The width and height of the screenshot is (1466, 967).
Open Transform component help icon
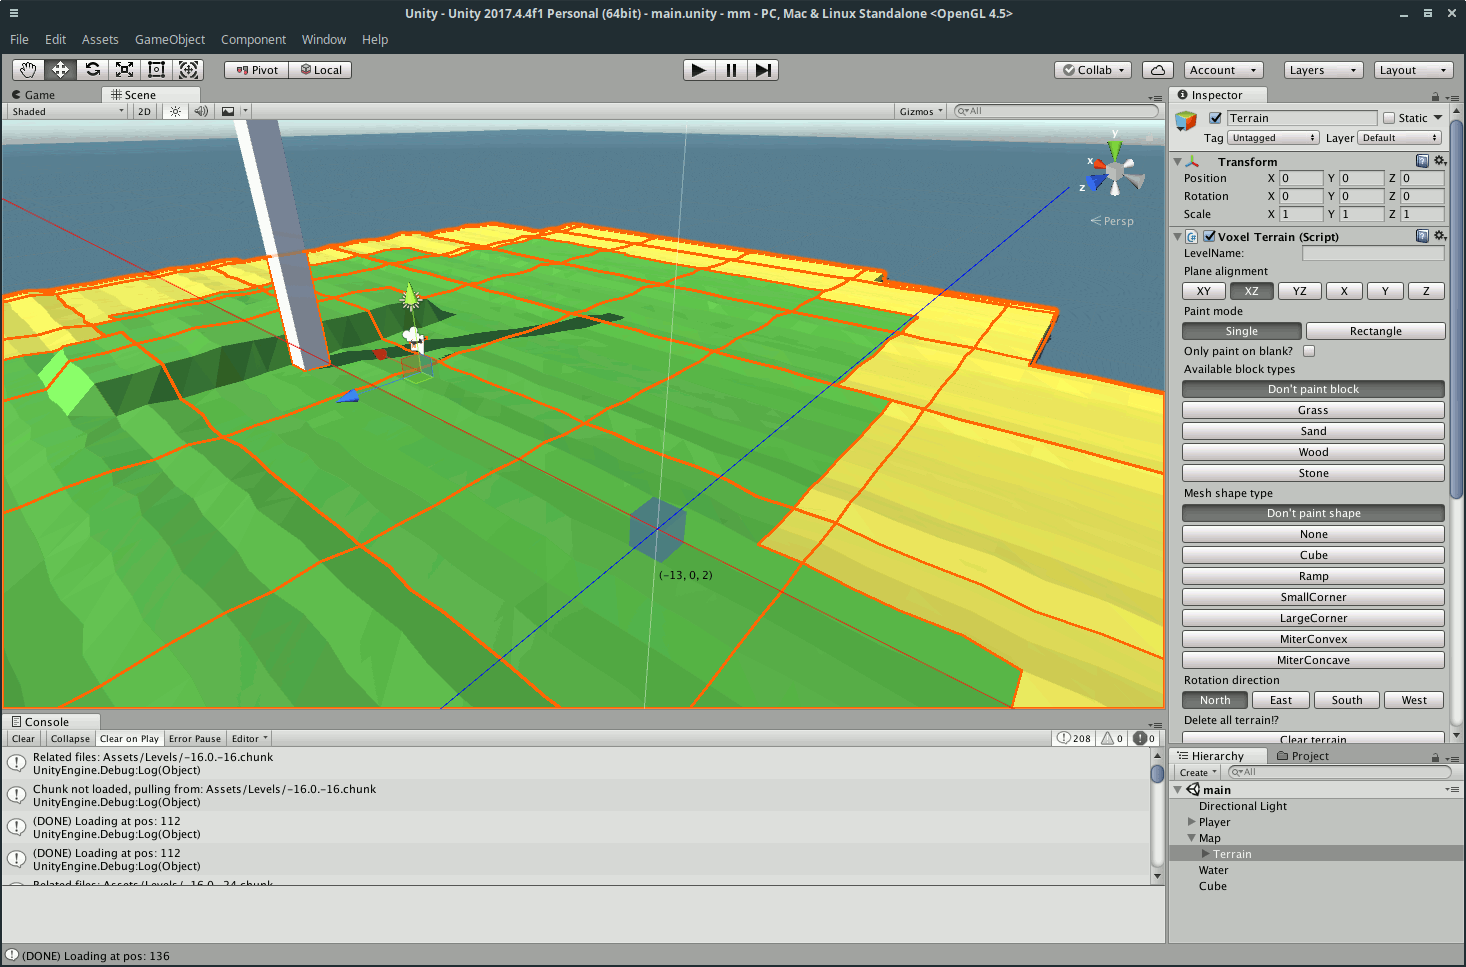(x=1422, y=161)
